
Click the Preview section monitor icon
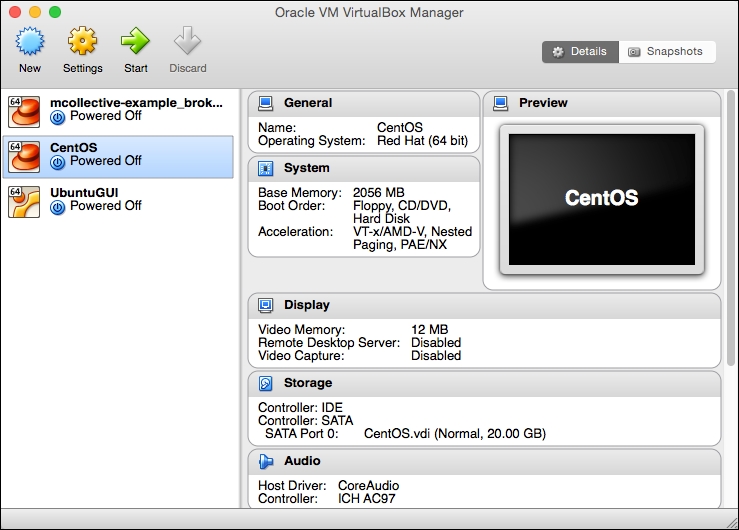(501, 103)
